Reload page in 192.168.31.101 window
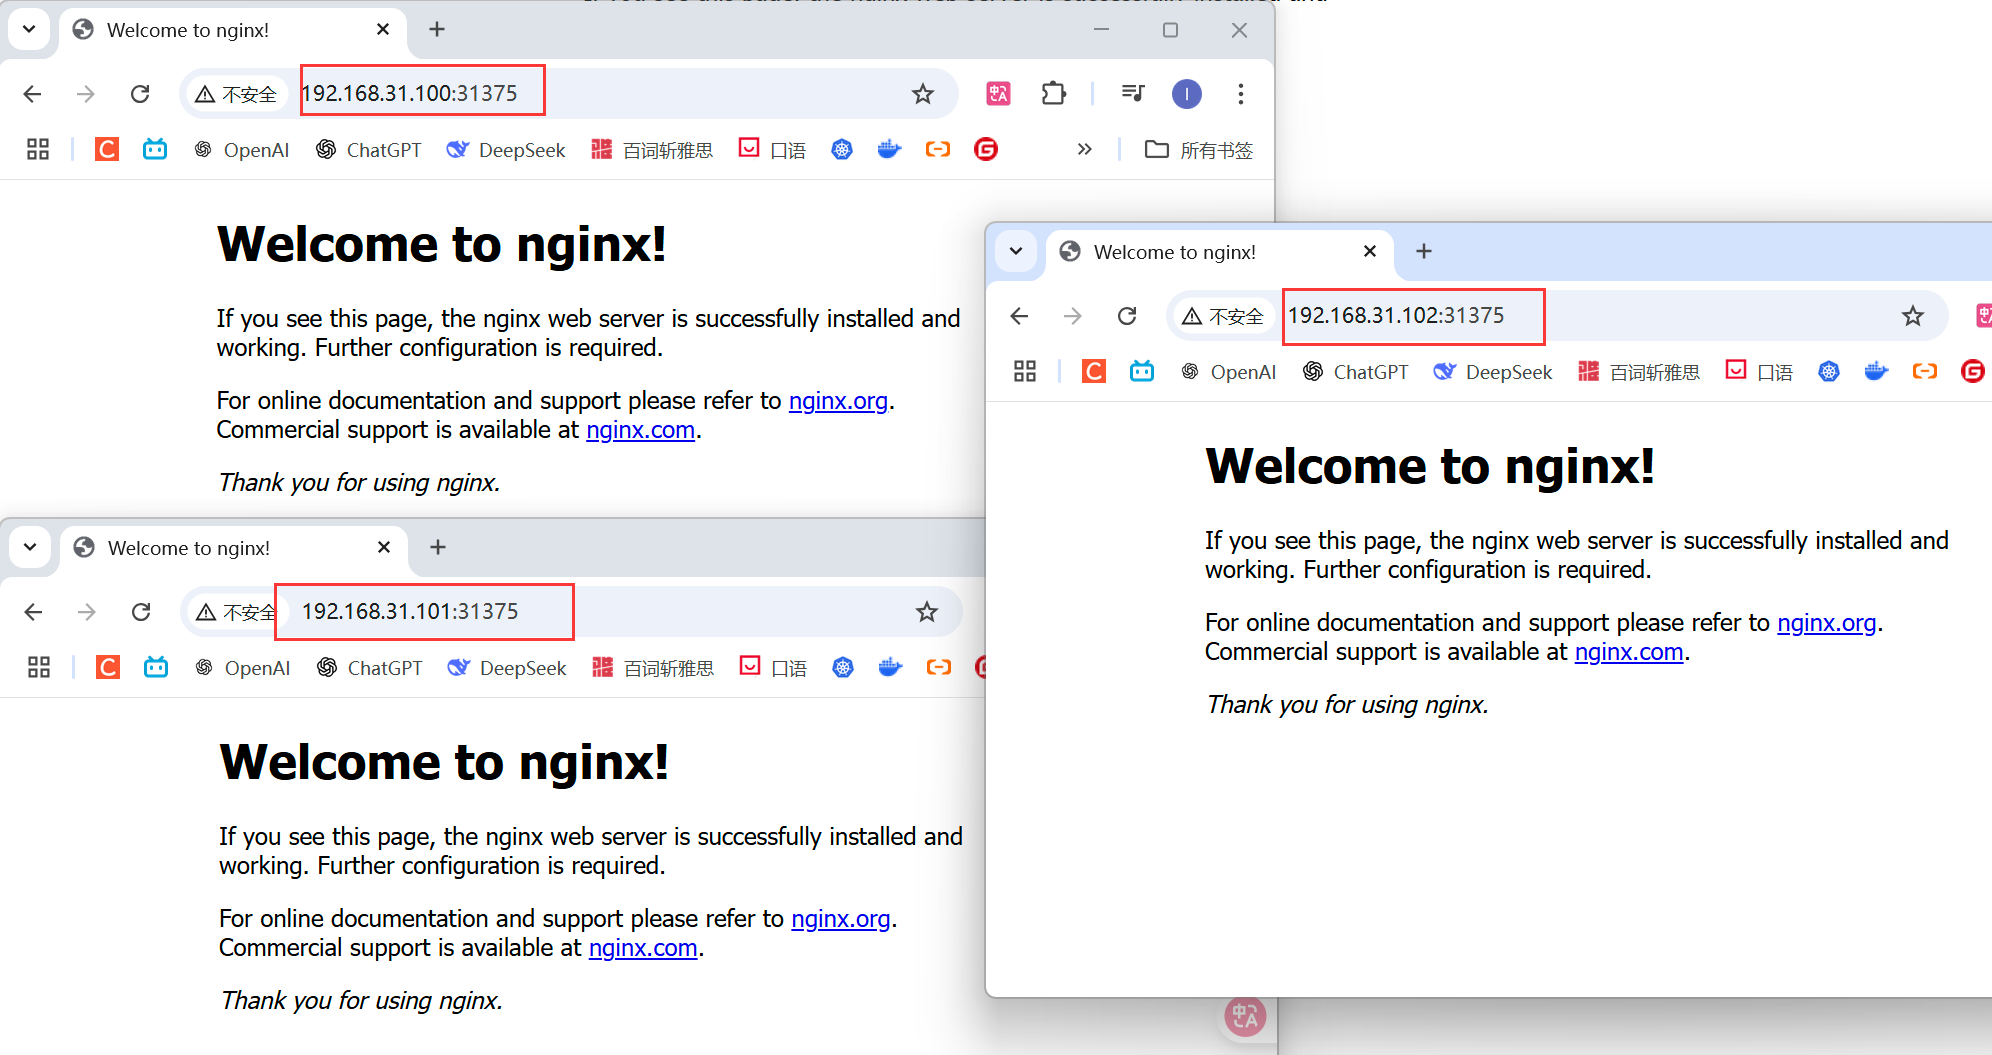The height and width of the screenshot is (1055, 1992). pos(141,612)
